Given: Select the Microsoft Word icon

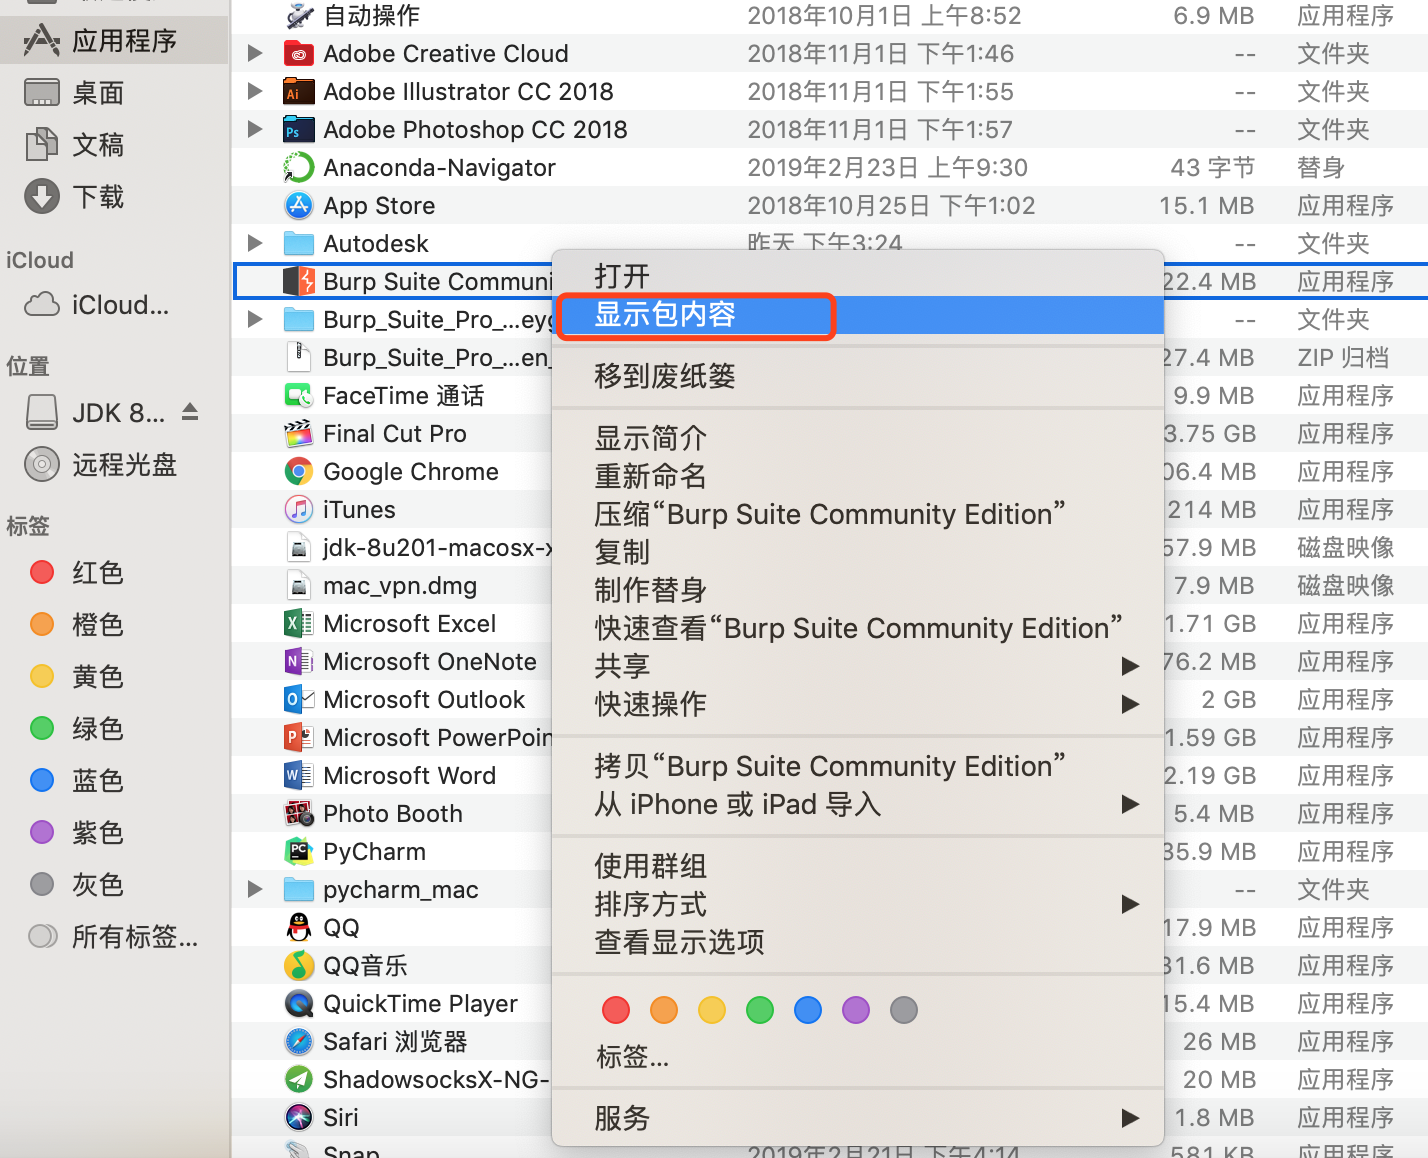Looking at the screenshot, I should click(x=298, y=775).
